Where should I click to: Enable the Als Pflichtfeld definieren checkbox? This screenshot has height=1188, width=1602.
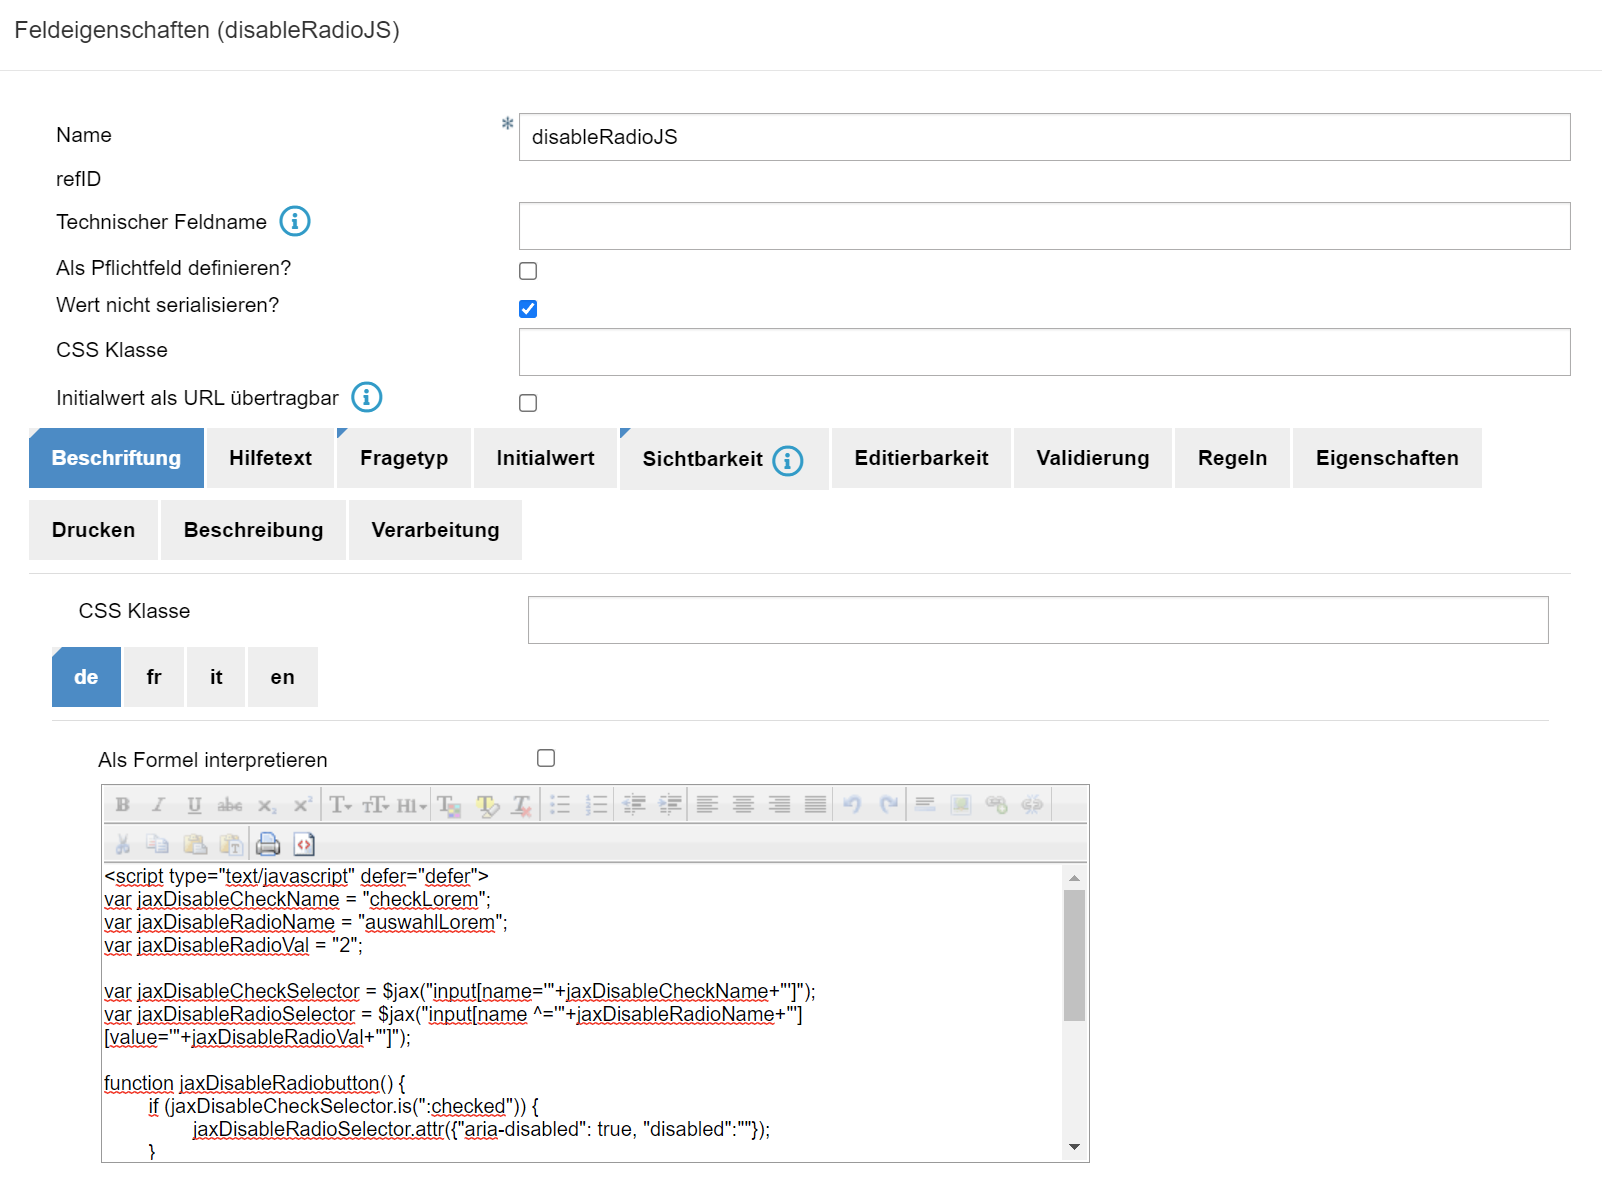pos(528,271)
